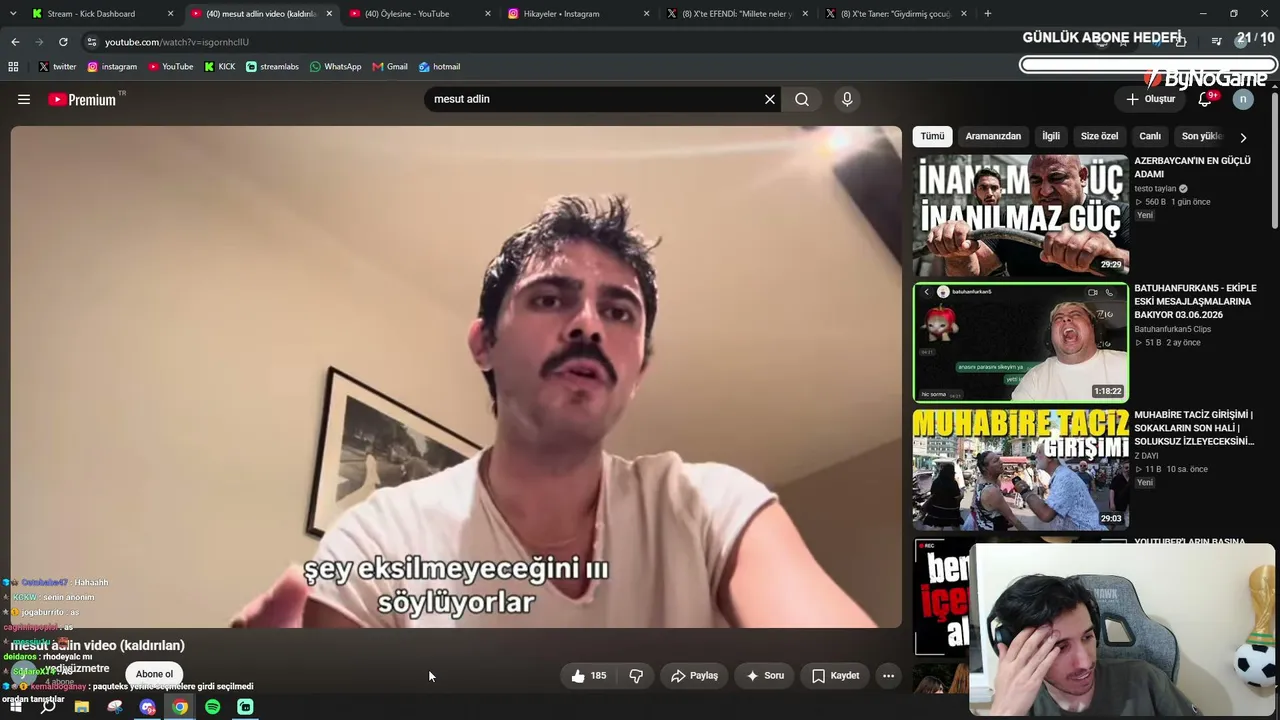Screen dimensions: 1280x720
Task: Dislike the video
Action: point(636,676)
